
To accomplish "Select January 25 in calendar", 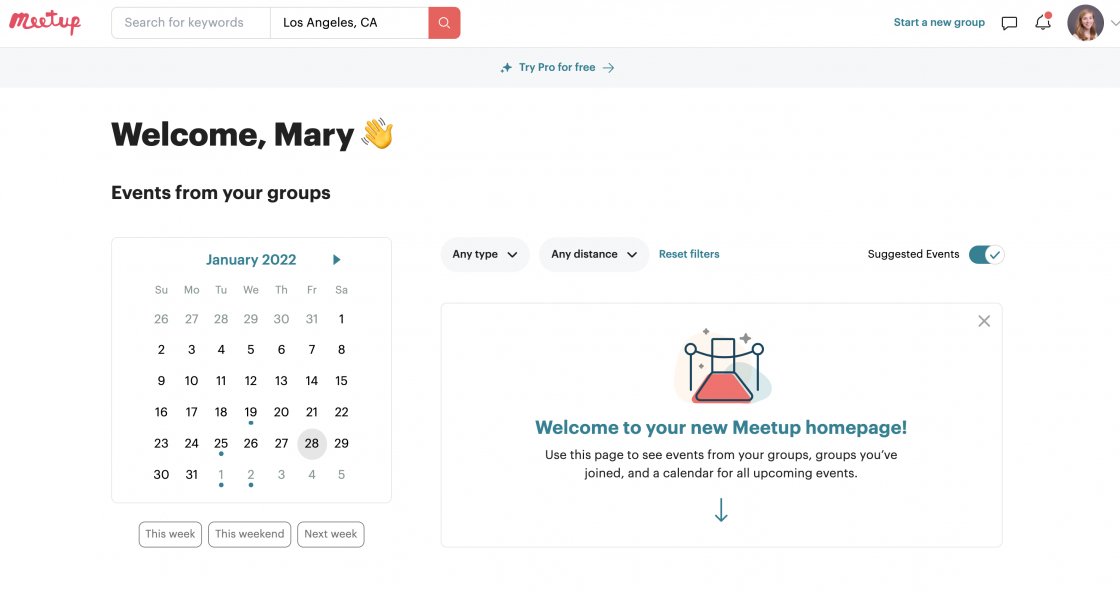I will [221, 443].
